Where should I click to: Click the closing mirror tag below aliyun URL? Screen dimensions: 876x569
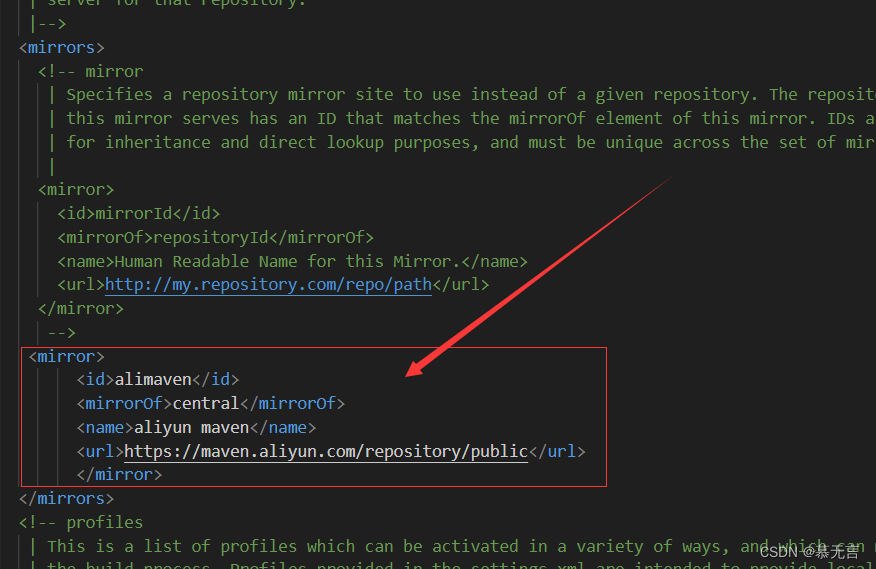[x=119, y=475]
